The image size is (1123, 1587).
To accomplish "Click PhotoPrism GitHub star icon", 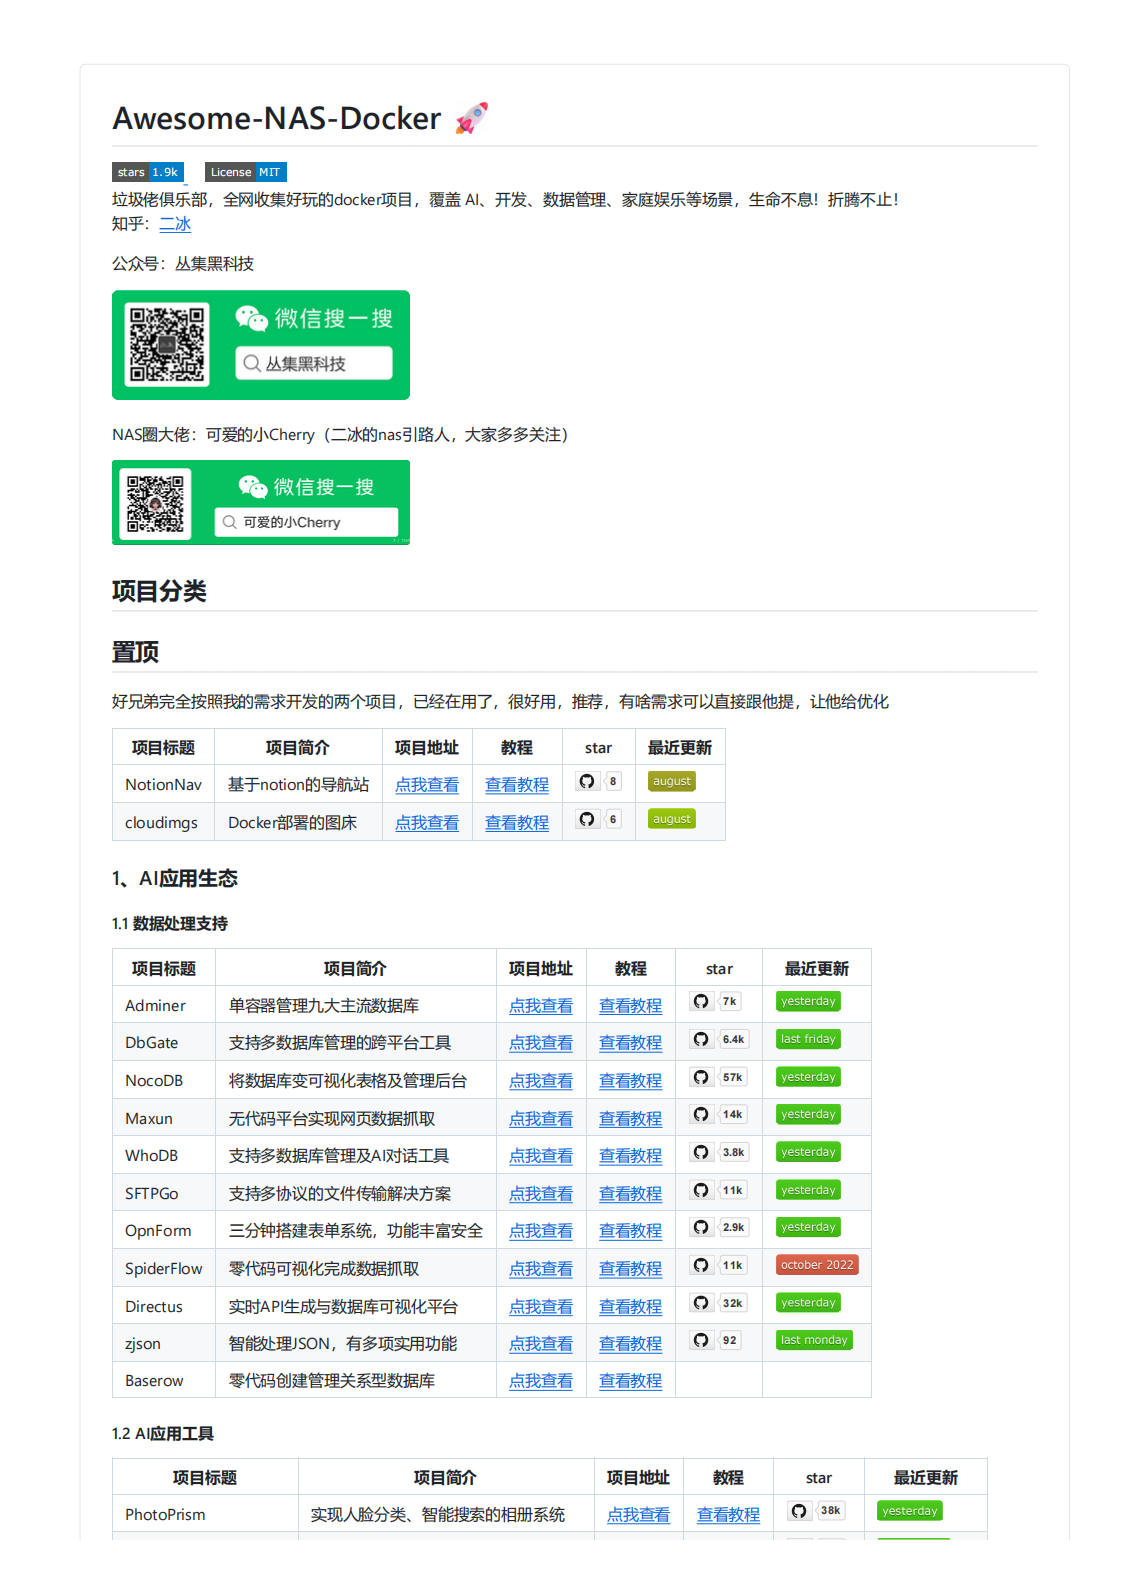I will pyautogui.click(x=799, y=1511).
